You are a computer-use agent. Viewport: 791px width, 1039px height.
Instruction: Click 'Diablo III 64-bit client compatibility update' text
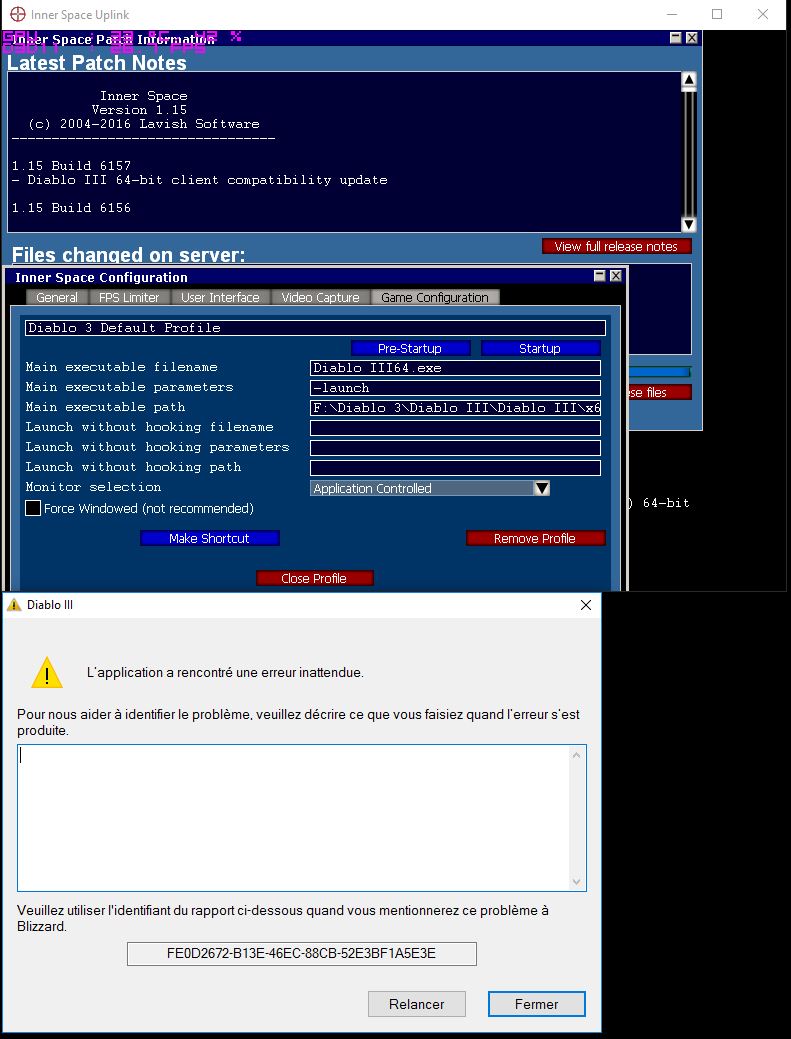click(x=207, y=180)
